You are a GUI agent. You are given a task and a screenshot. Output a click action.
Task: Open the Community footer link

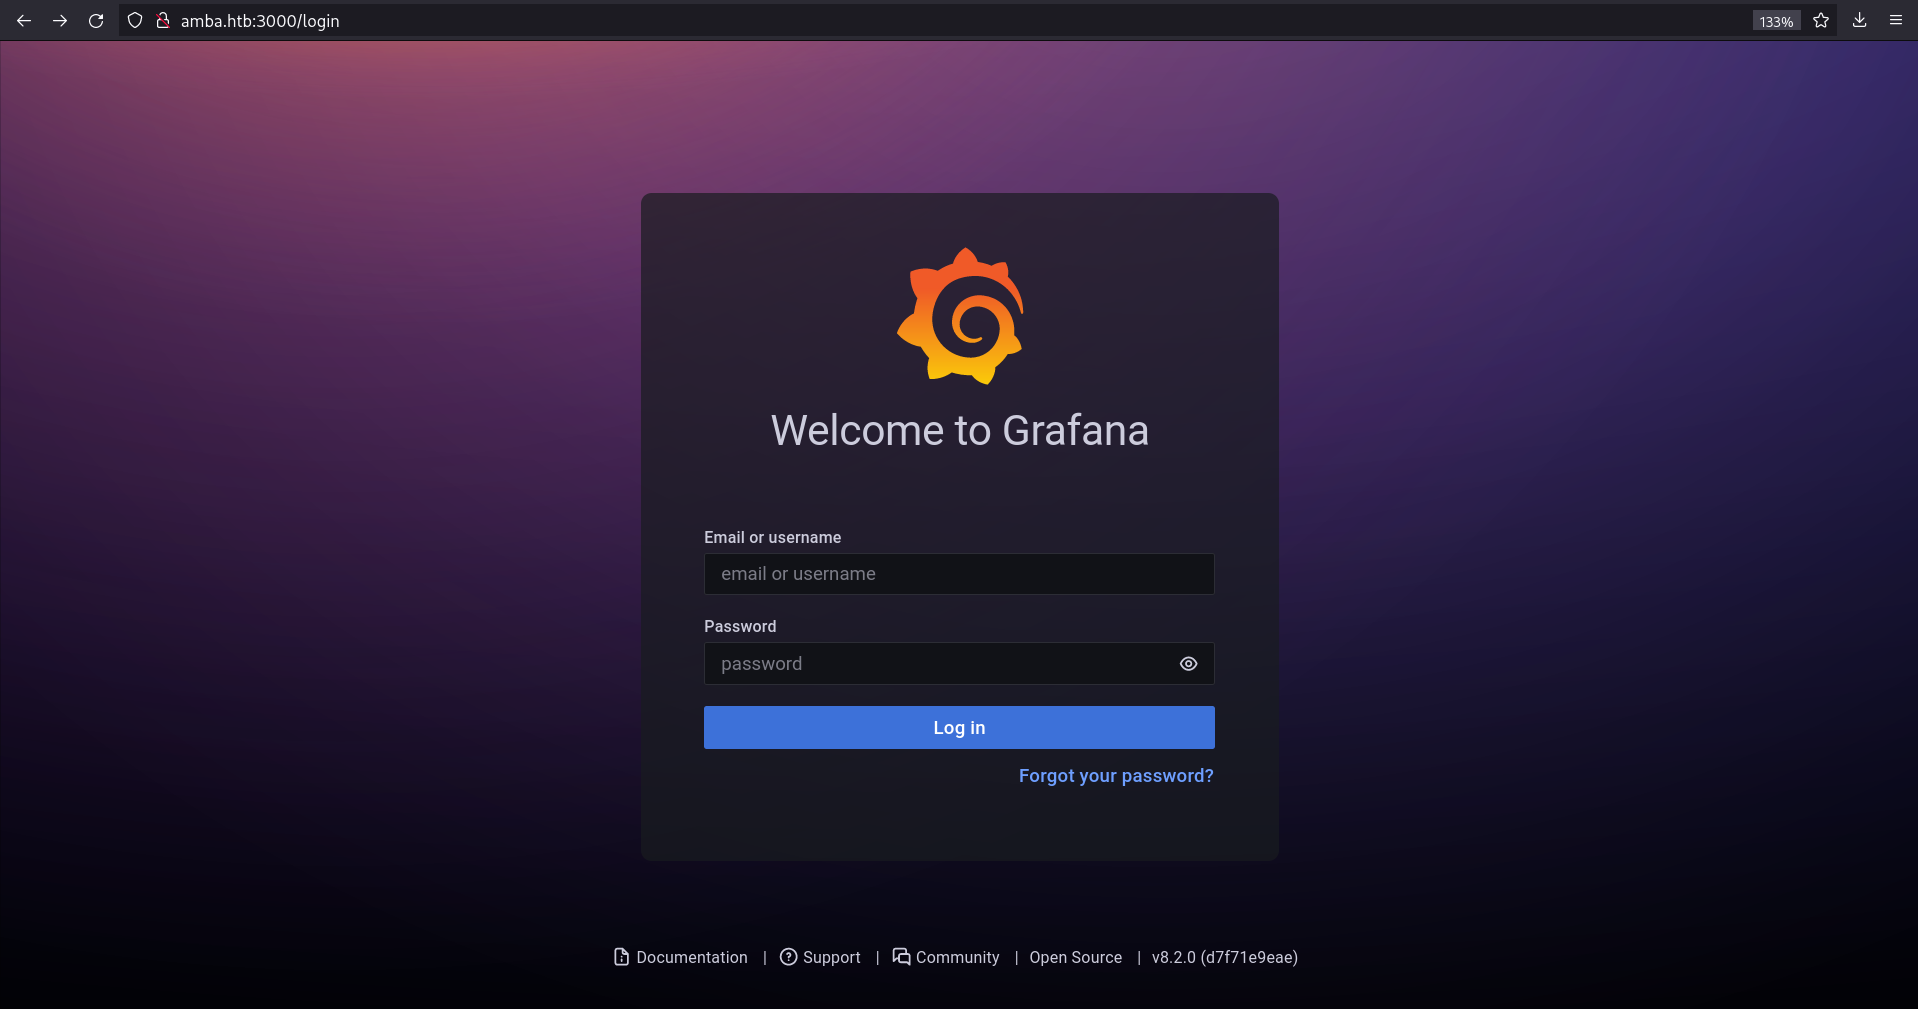click(946, 957)
